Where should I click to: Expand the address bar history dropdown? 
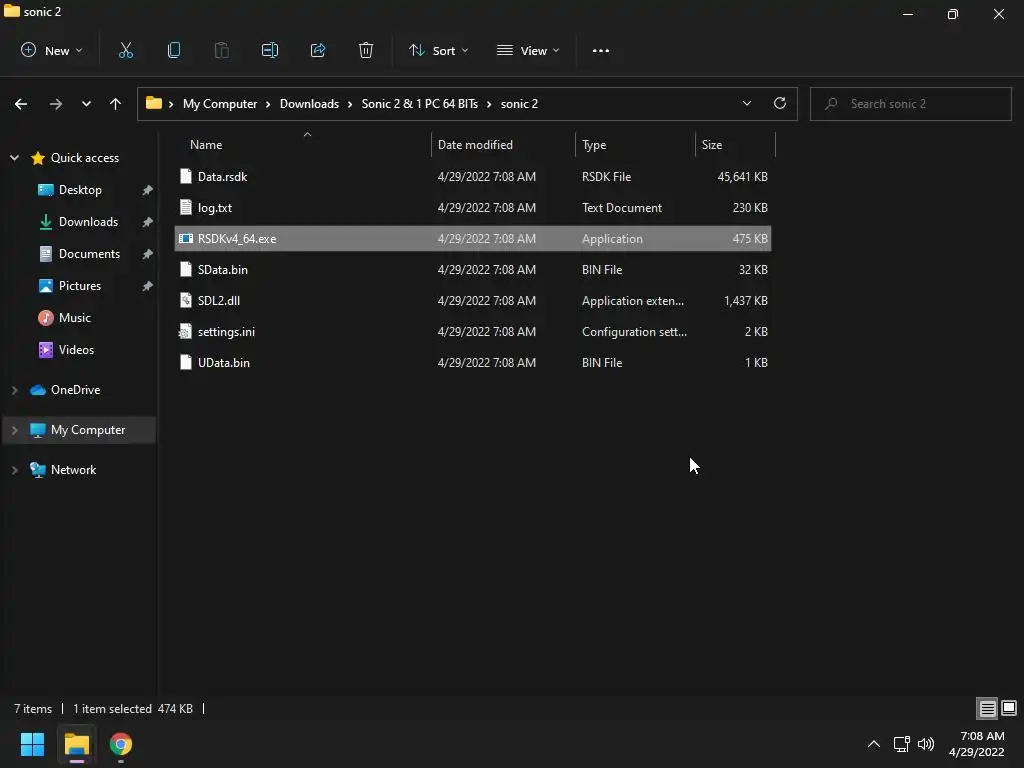click(x=746, y=103)
